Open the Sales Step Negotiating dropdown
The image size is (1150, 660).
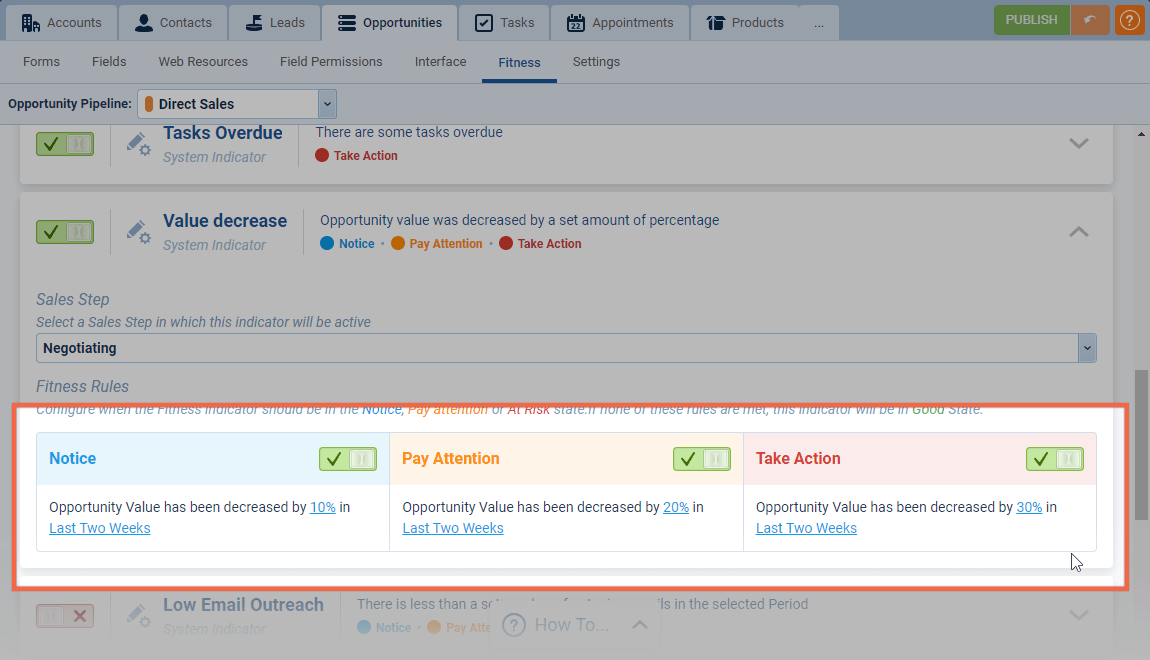[x=1087, y=348]
